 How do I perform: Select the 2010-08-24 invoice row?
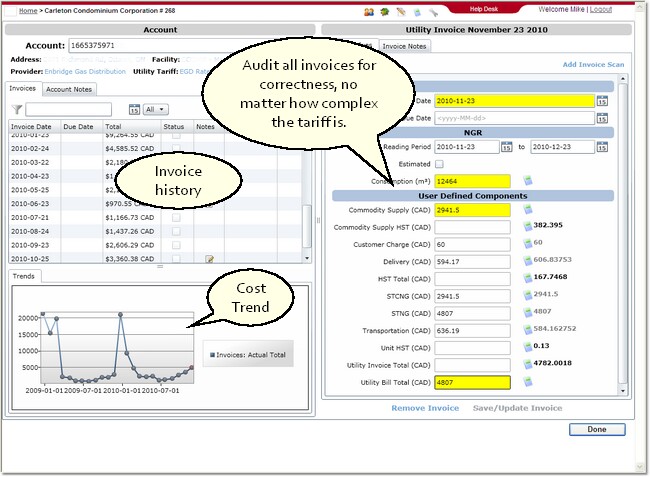tap(155, 231)
